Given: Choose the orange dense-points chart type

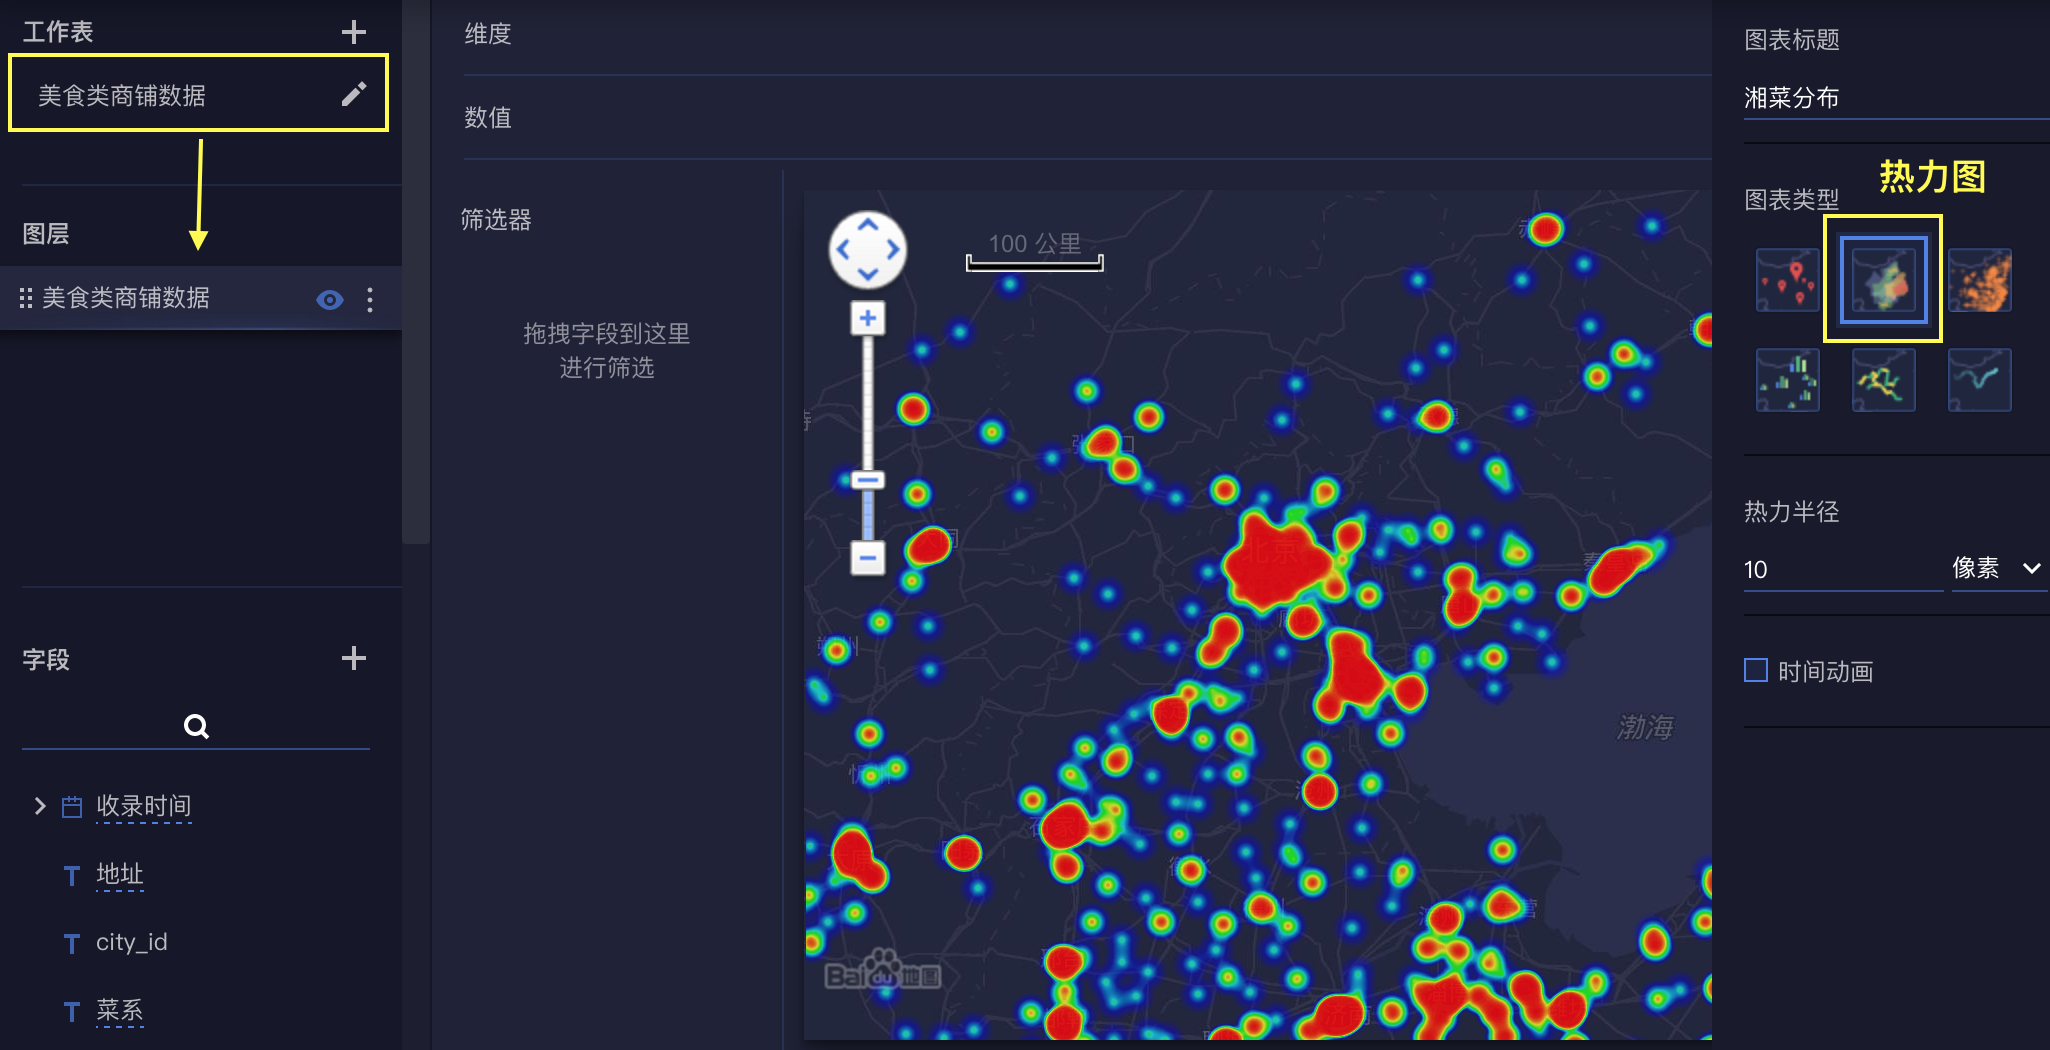Looking at the screenshot, I should click(1979, 280).
